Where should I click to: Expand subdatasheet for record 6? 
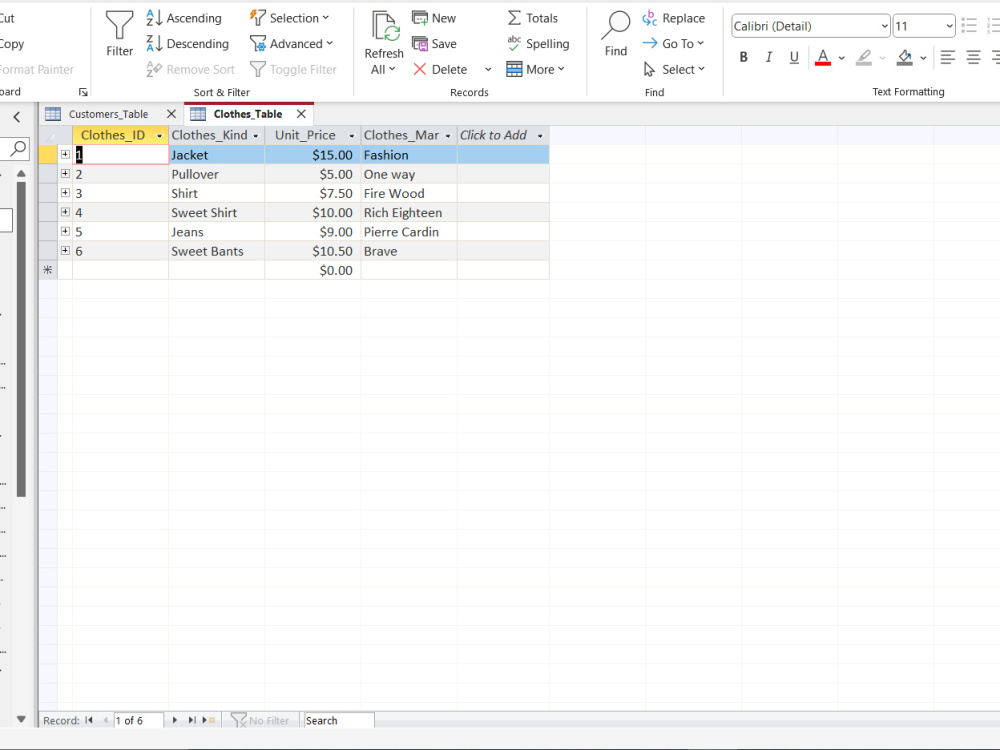[x=65, y=251]
